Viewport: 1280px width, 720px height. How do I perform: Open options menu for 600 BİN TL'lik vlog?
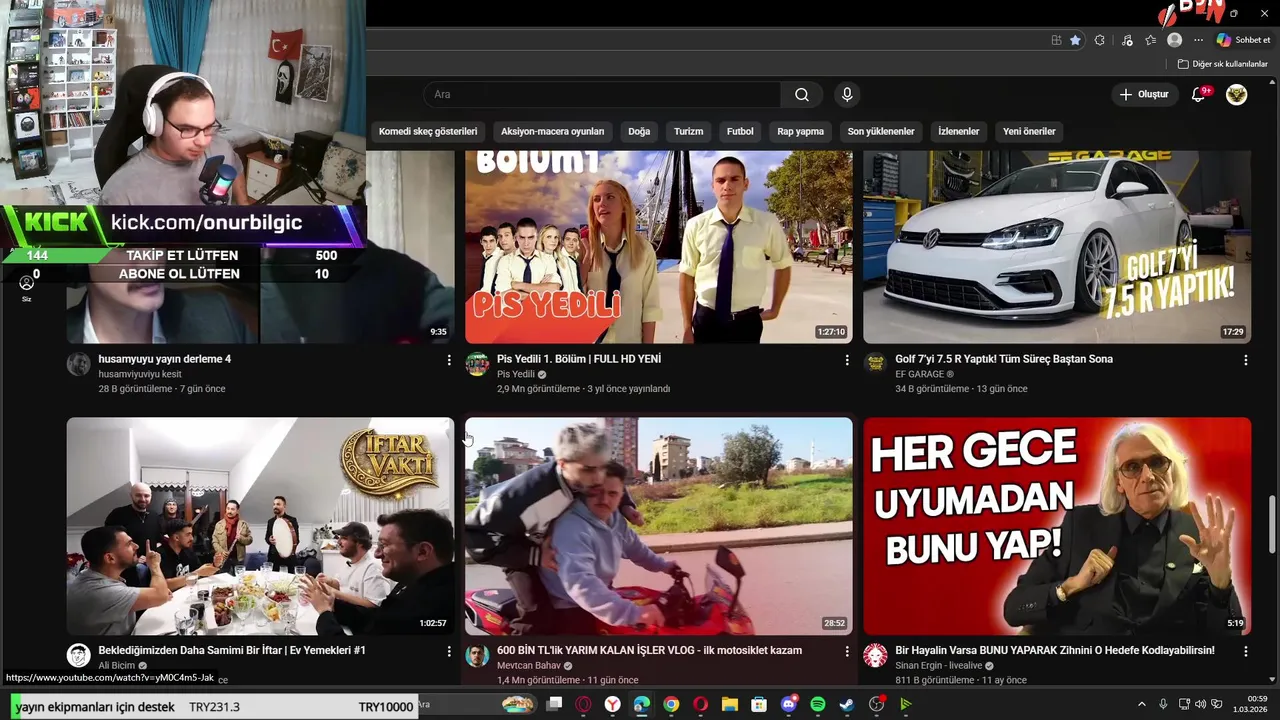tap(847, 651)
